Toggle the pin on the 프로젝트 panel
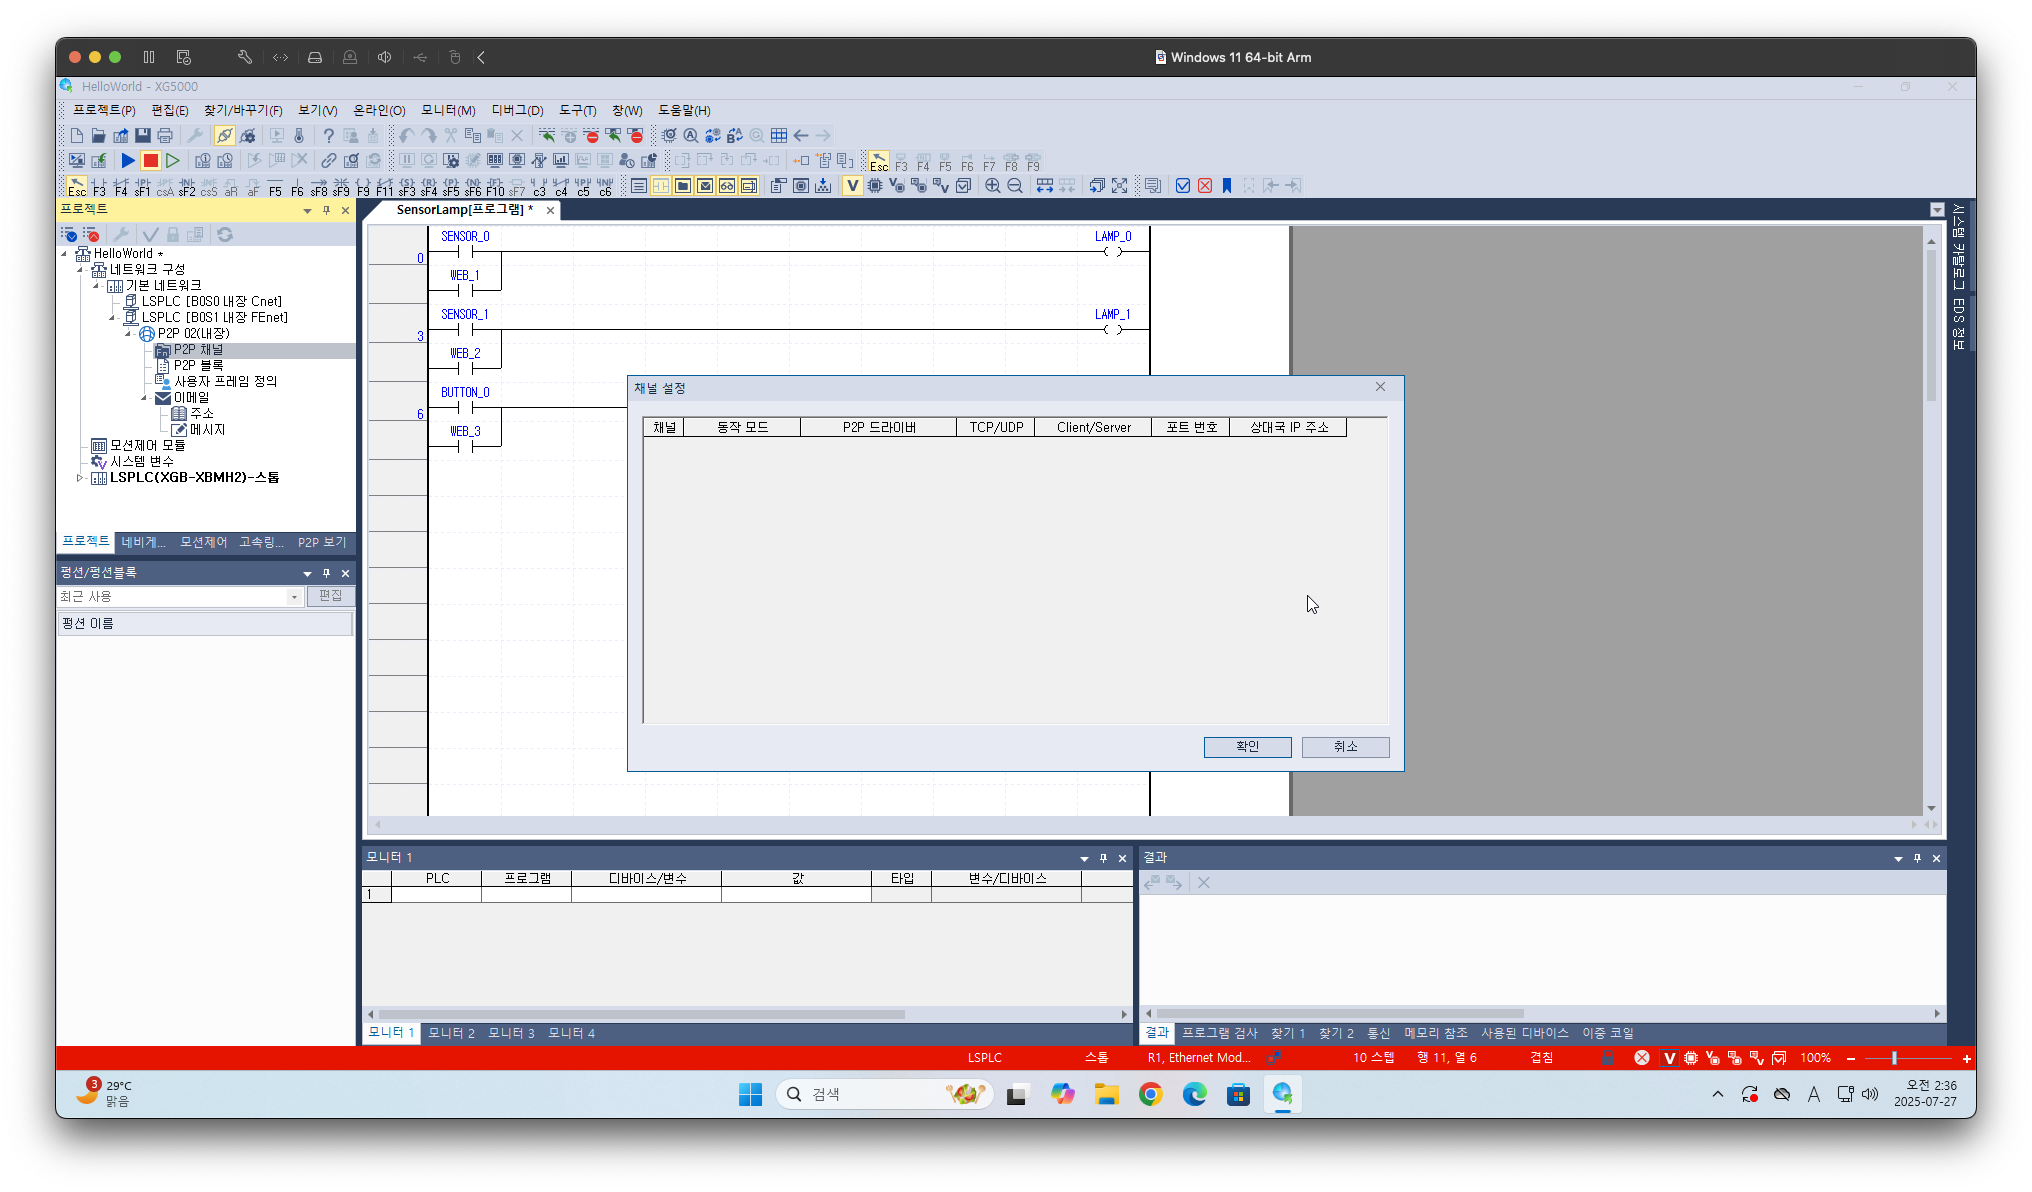Viewport: 2032px width, 1192px height. (x=326, y=210)
